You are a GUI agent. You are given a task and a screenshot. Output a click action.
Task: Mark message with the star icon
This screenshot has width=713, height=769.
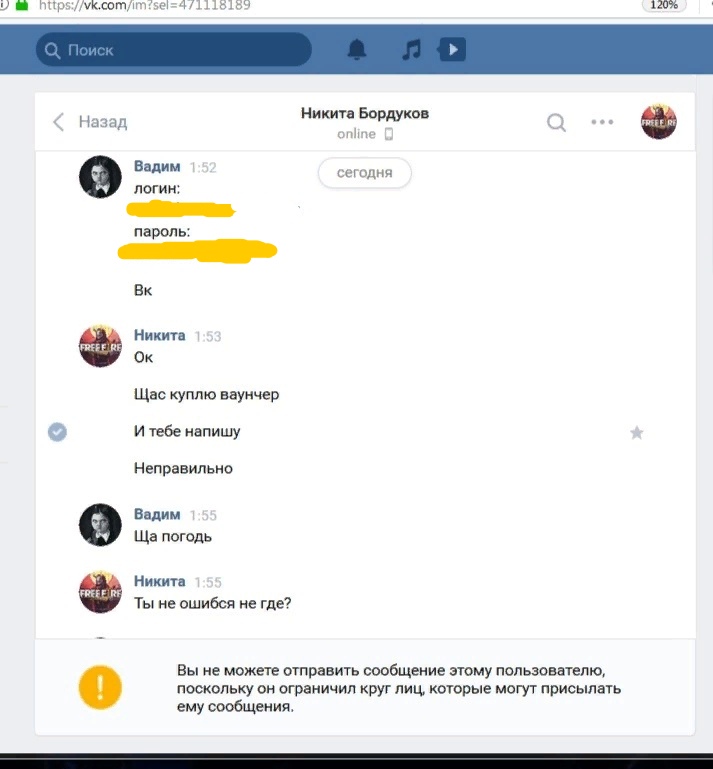point(637,433)
